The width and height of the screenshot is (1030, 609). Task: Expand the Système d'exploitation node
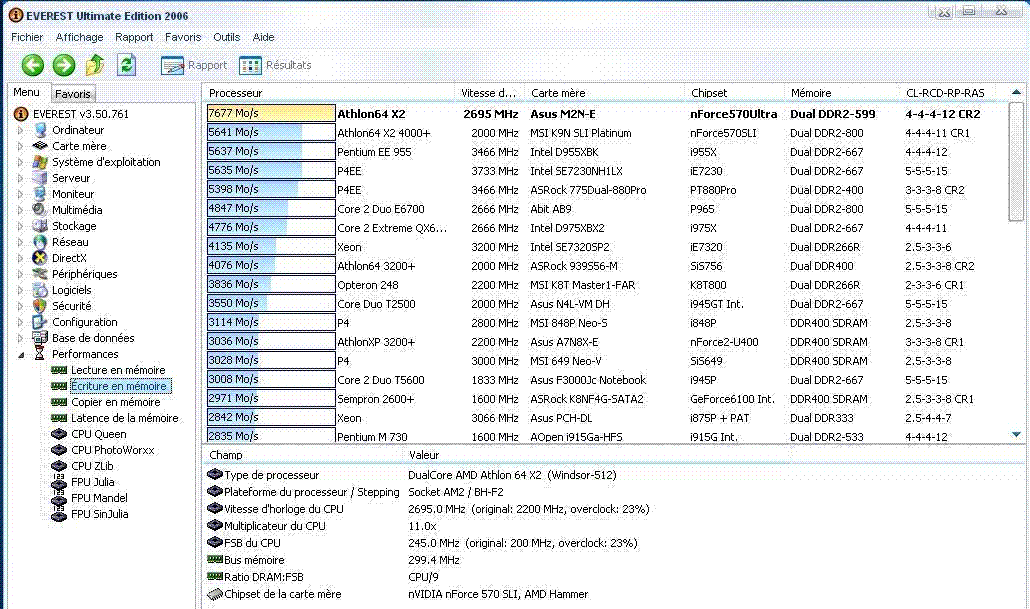pos(20,162)
